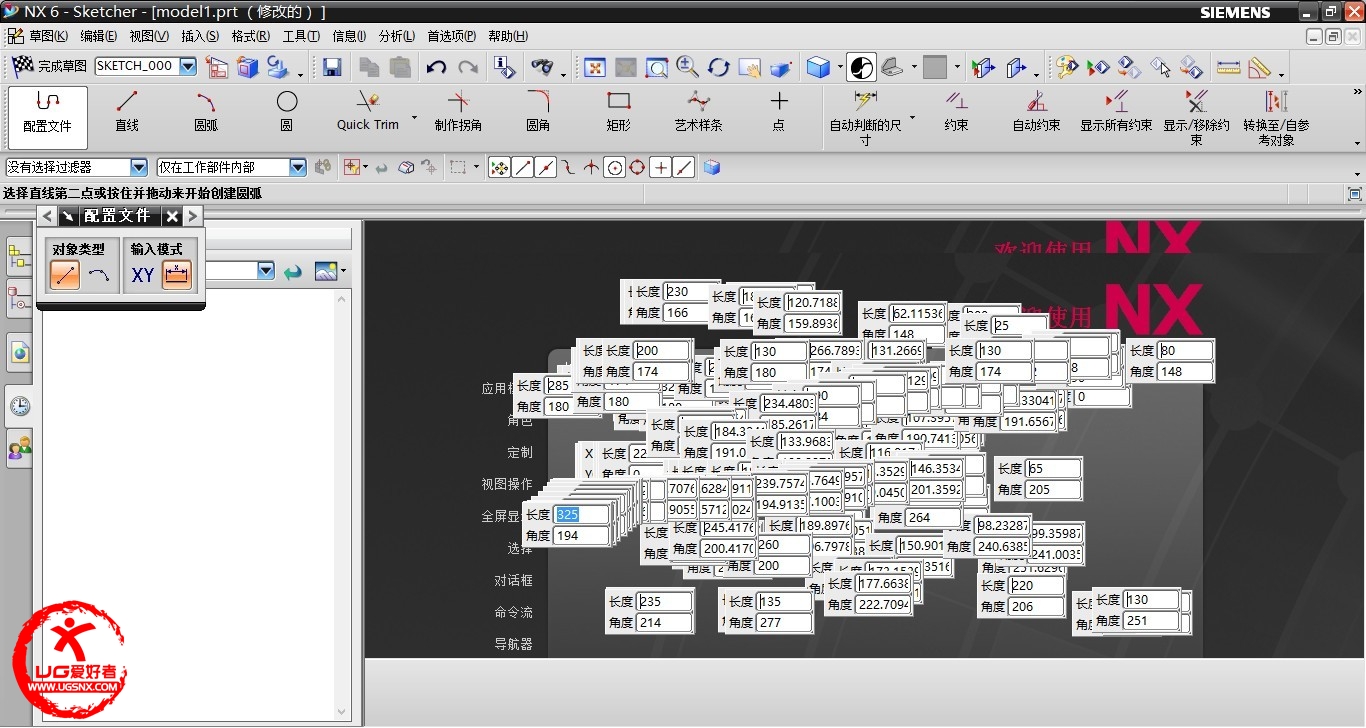This screenshot has width=1366, height=728.
Task: Open the 视图 view menu
Action: 149,36
